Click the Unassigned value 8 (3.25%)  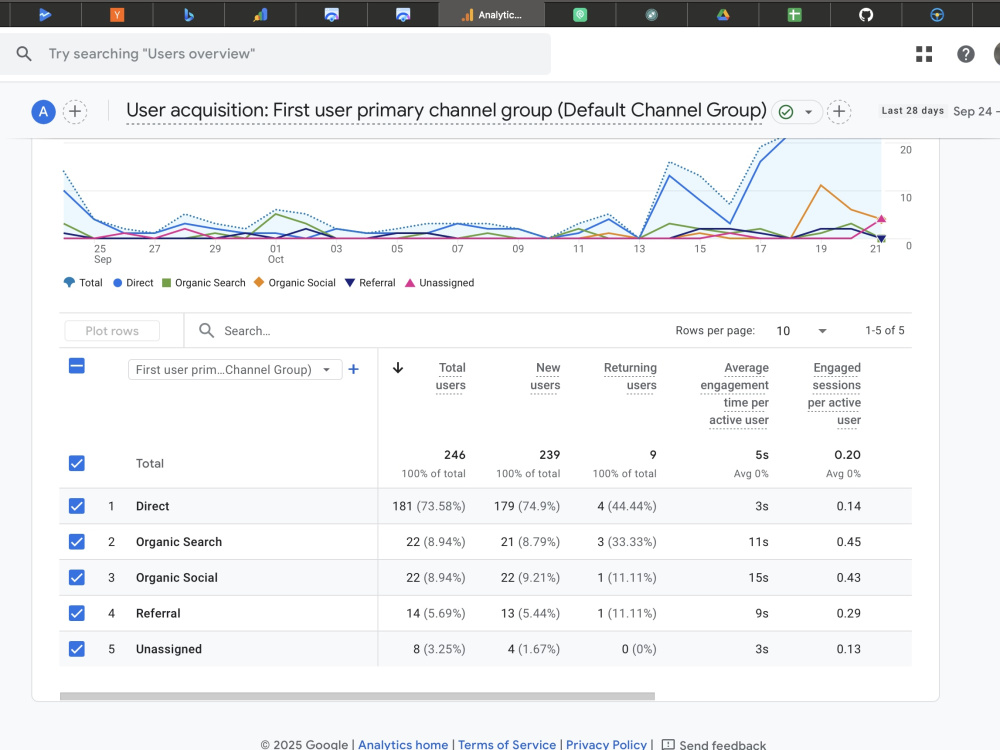(x=439, y=649)
